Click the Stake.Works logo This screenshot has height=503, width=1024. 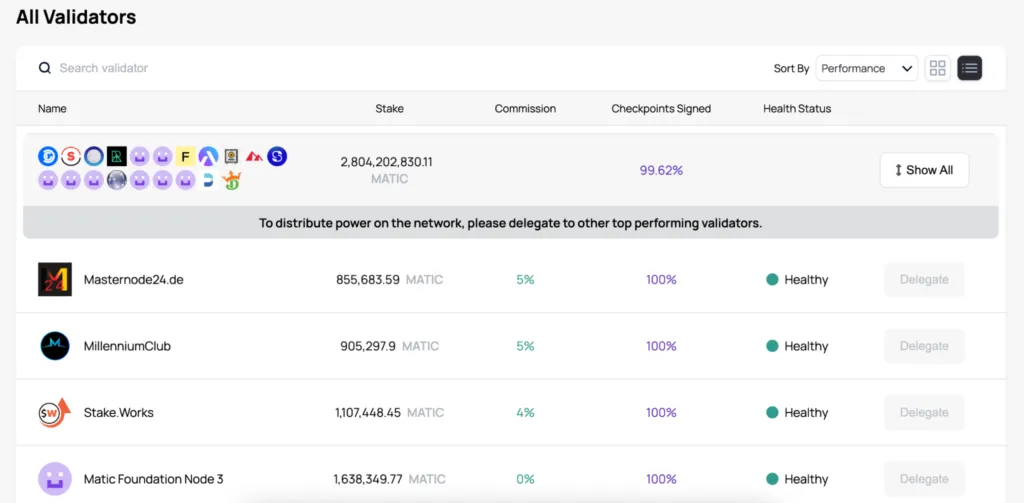(54, 412)
